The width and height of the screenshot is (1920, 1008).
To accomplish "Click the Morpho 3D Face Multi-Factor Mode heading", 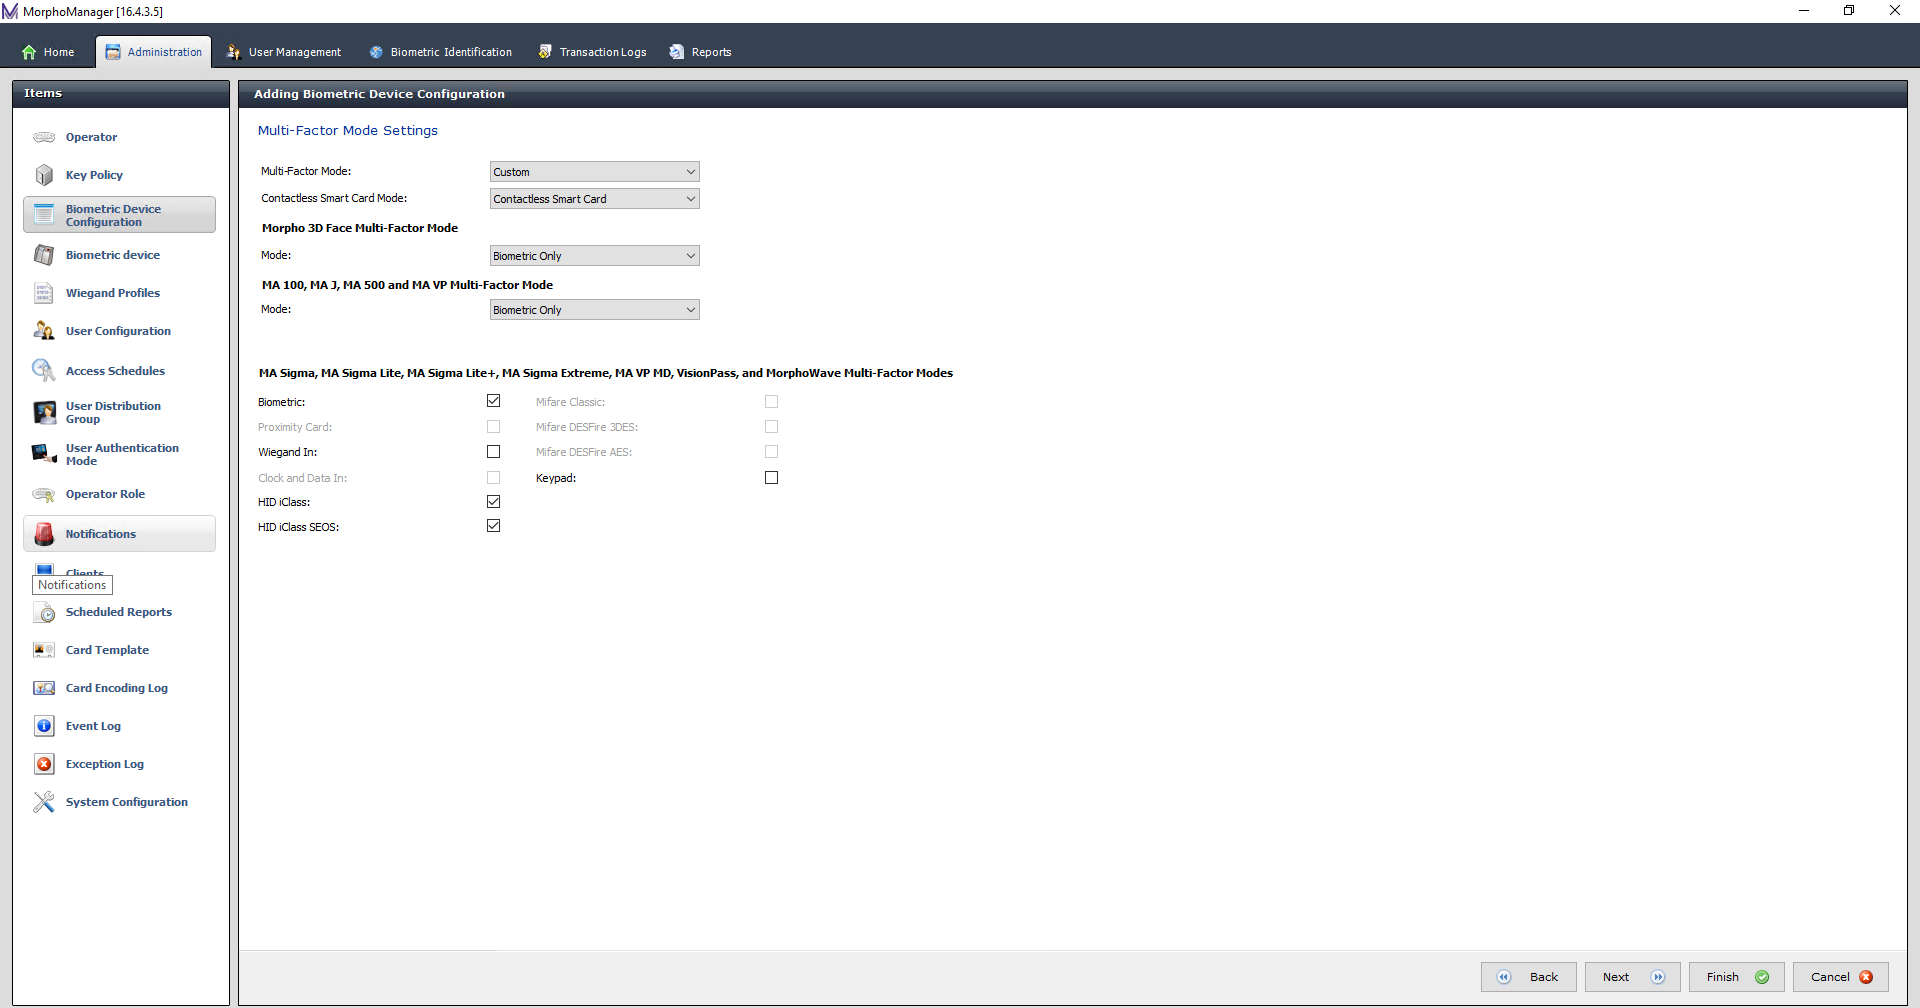I will [360, 228].
